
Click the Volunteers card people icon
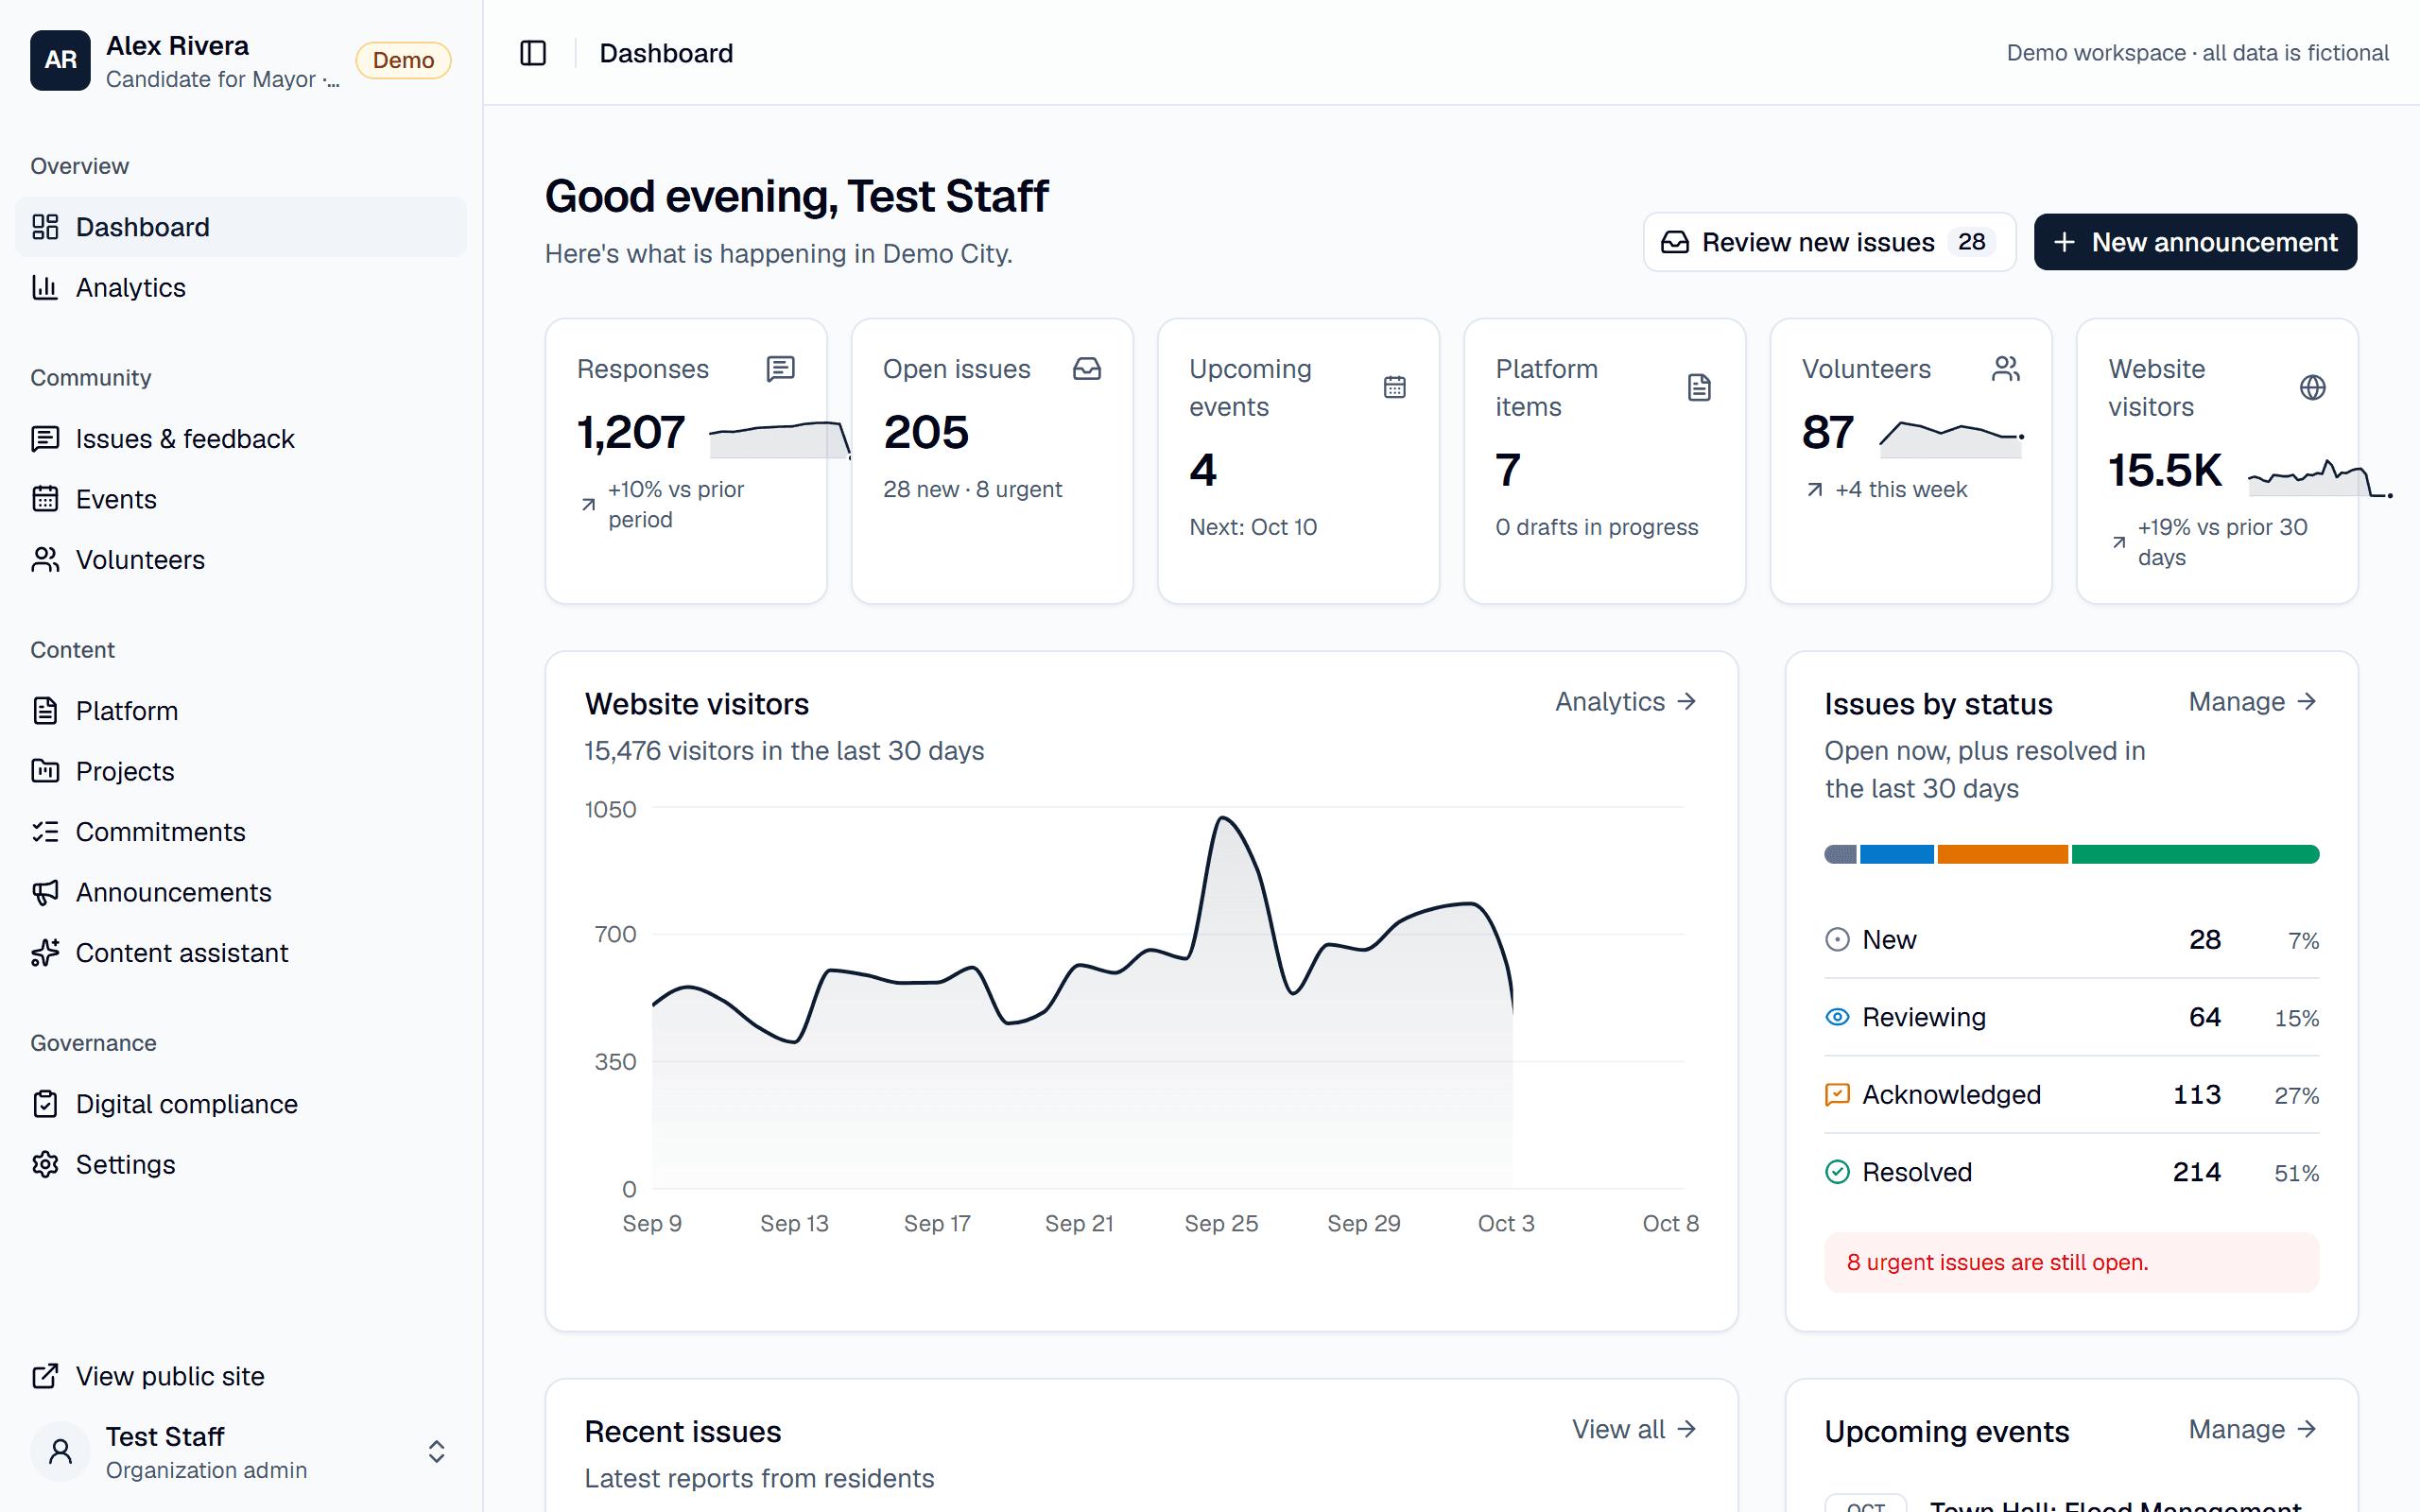tap(2006, 369)
